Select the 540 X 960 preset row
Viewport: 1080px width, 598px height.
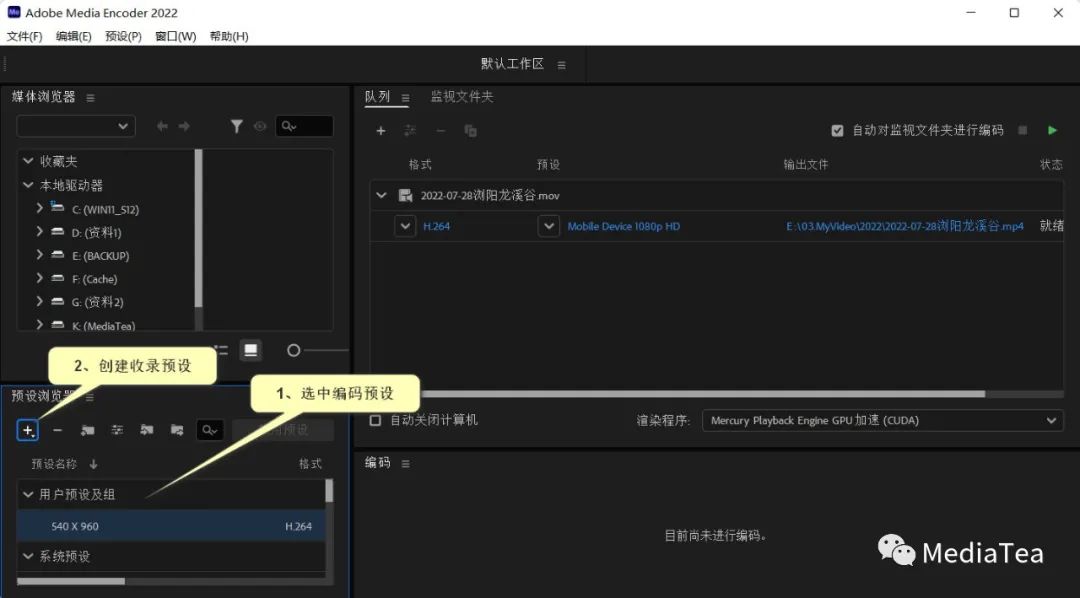pyautogui.click(x=171, y=526)
